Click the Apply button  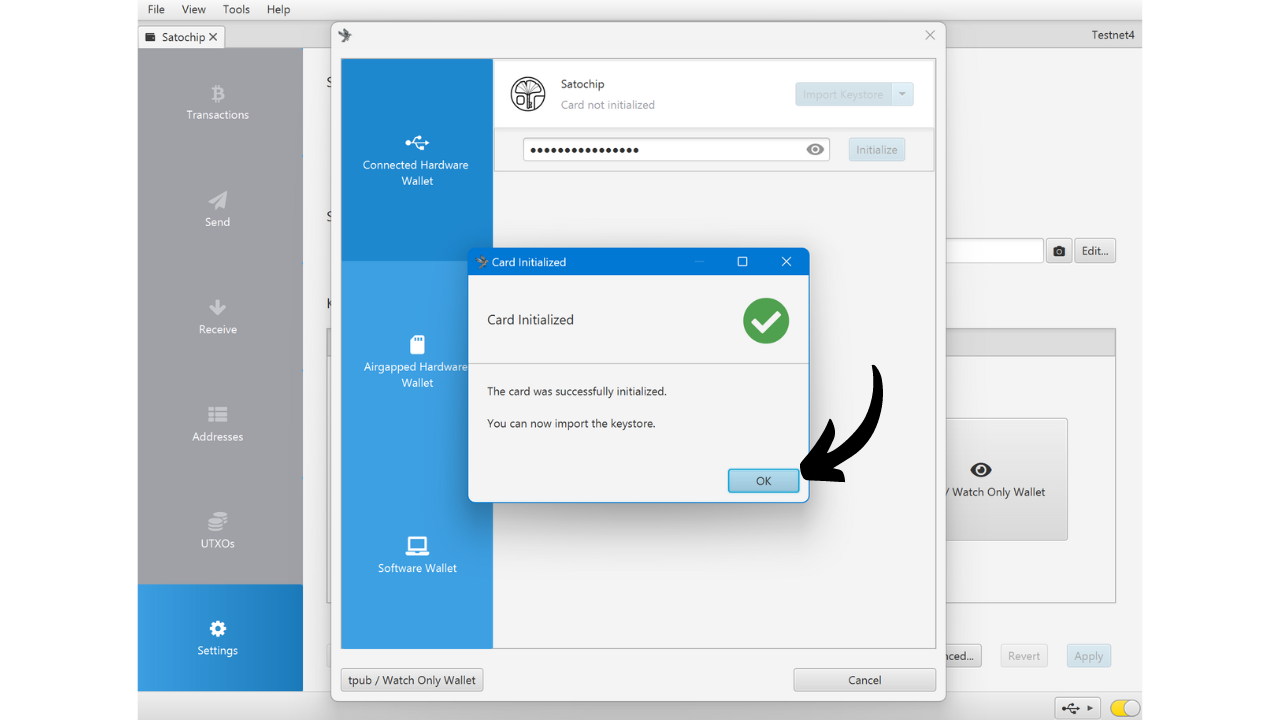click(x=1089, y=656)
